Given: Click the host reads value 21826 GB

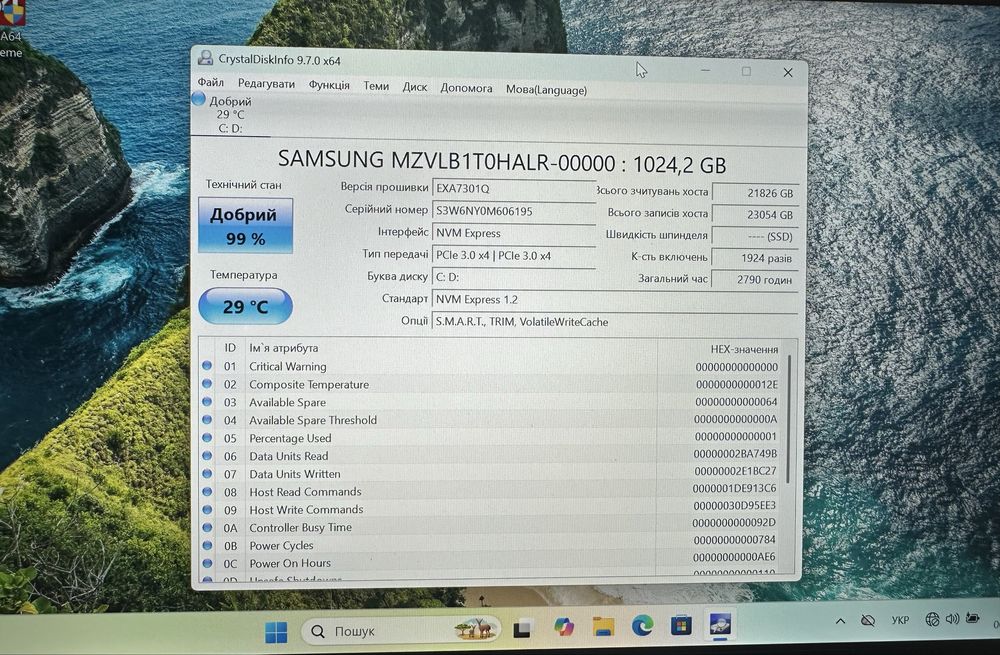Looking at the screenshot, I should pyautogui.click(x=754, y=193).
